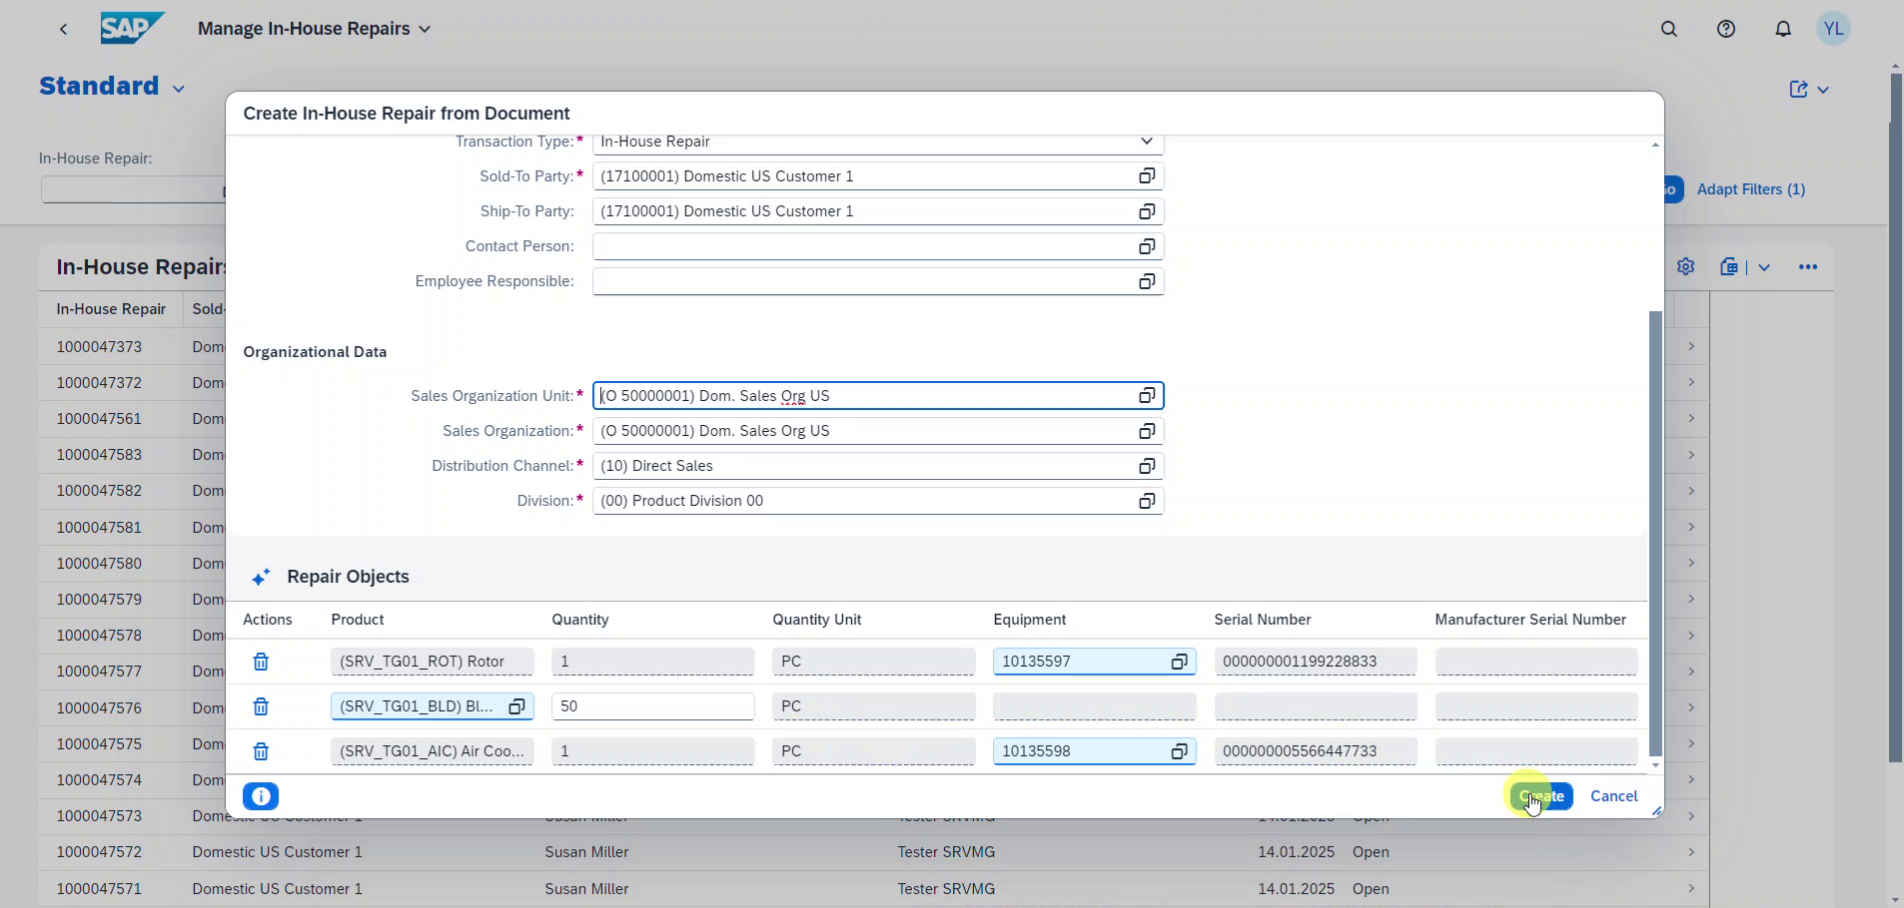Viewport: 1904px width, 908px height.
Task: Click the Rotor product cell
Action: (x=432, y=662)
